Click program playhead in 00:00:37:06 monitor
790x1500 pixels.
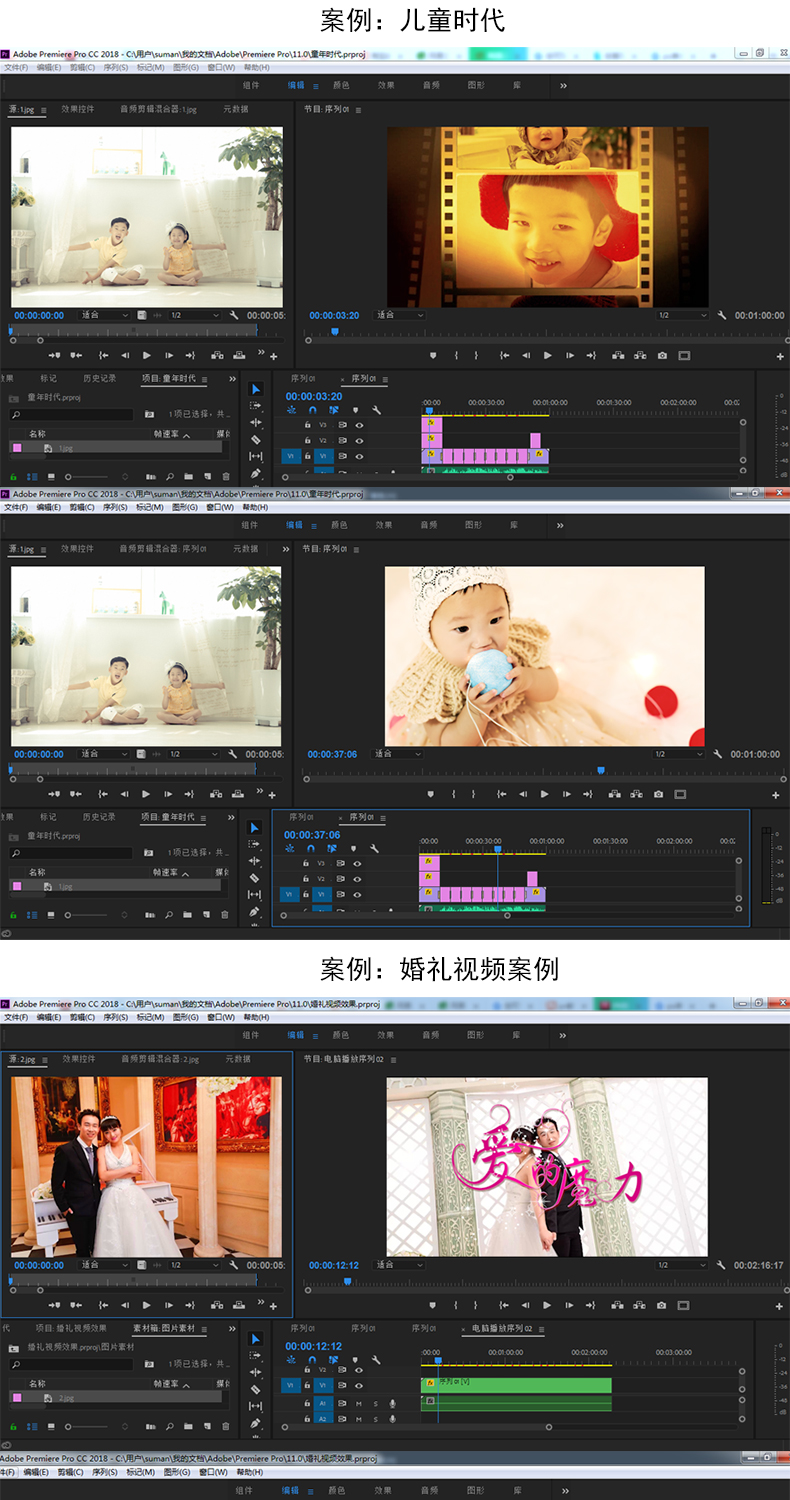coord(601,770)
